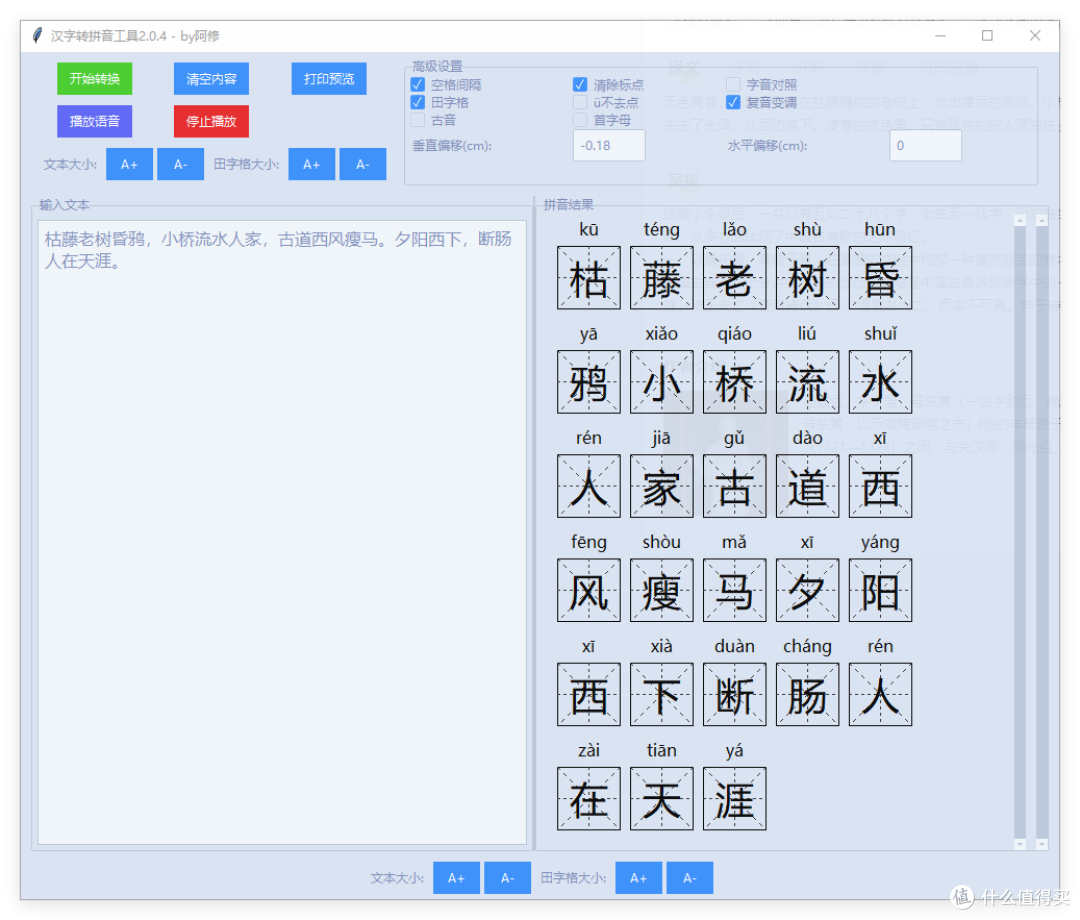Enable the ü不去点 checkbox
This screenshot has width=1080, height=920.
(x=580, y=103)
